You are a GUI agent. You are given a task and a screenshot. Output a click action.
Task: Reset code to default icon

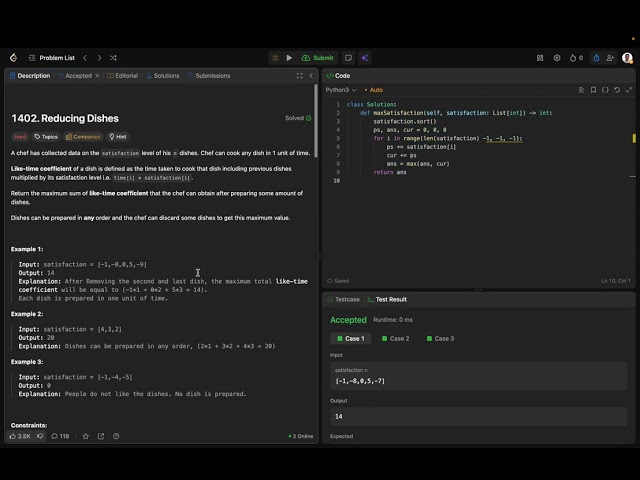617,90
